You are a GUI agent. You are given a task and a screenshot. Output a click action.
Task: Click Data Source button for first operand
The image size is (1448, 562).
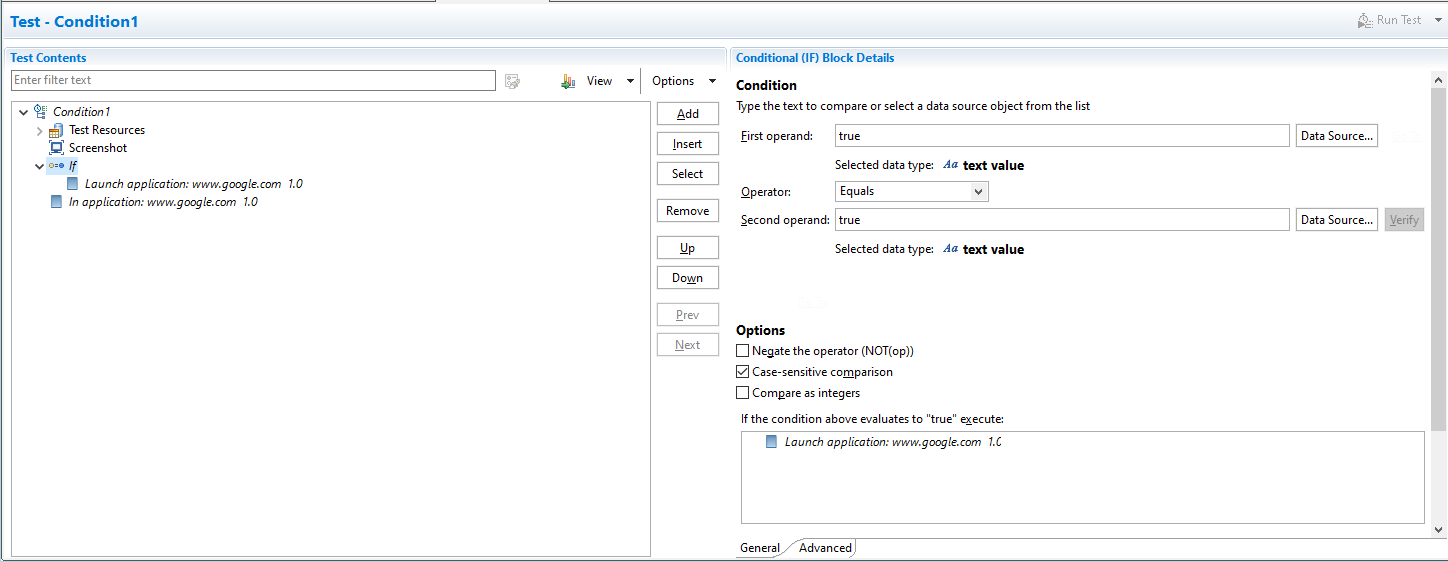(x=1337, y=136)
